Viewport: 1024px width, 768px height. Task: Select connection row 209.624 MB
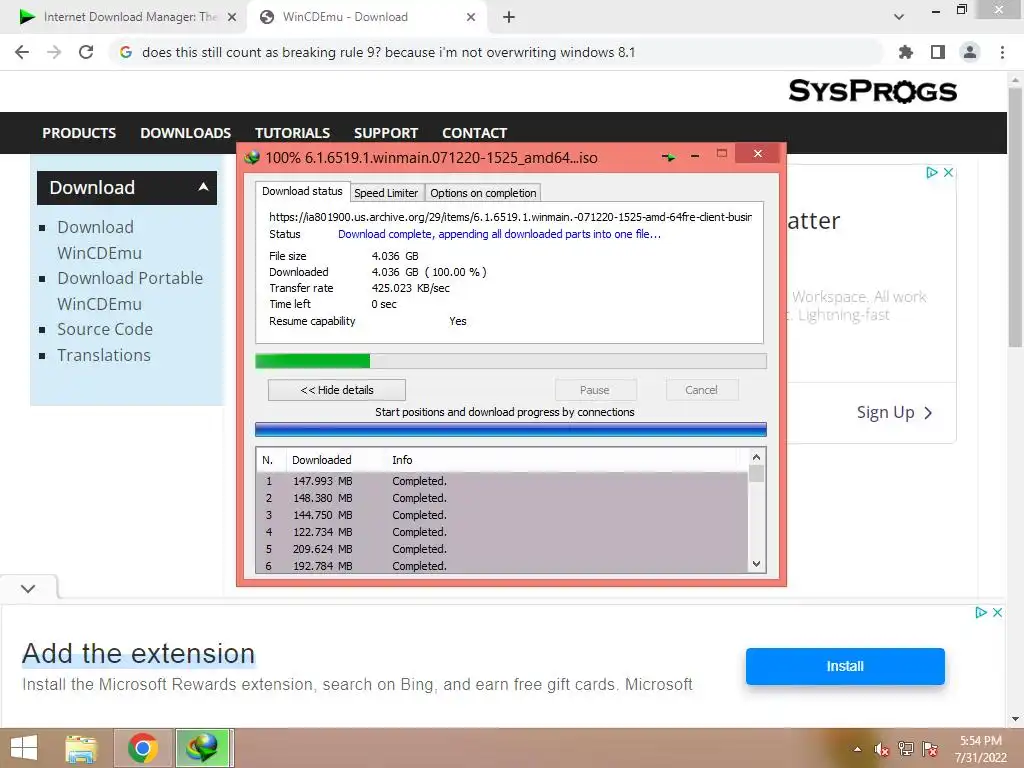point(502,549)
